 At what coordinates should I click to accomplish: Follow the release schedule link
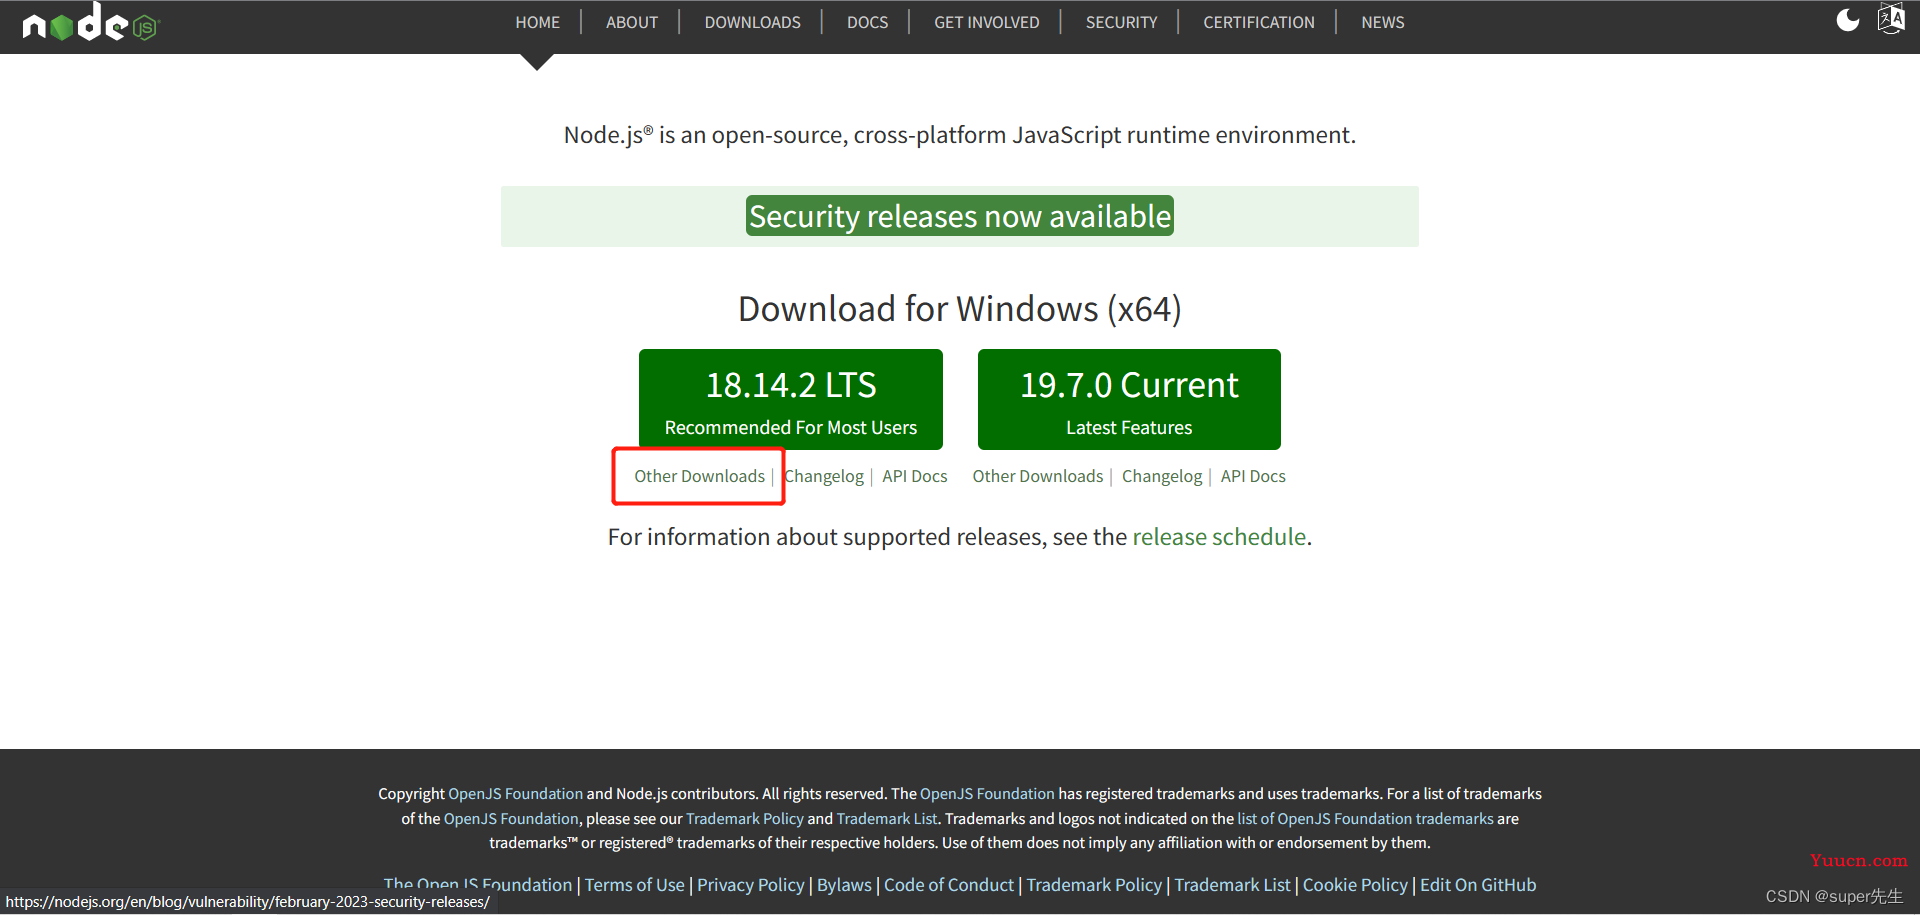click(x=1219, y=537)
